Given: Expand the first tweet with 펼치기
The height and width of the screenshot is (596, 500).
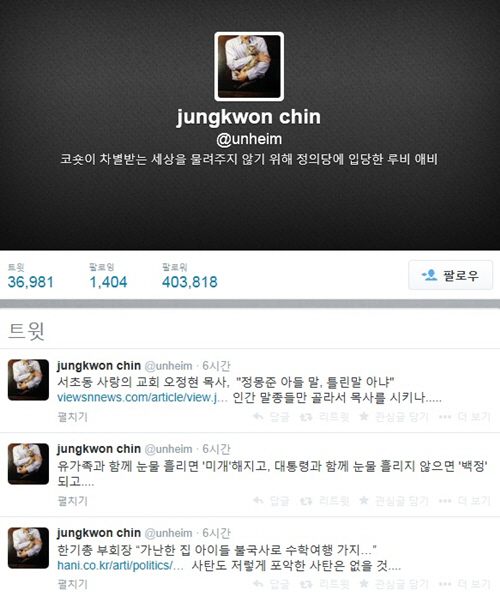Looking at the screenshot, I should (72, 417).
